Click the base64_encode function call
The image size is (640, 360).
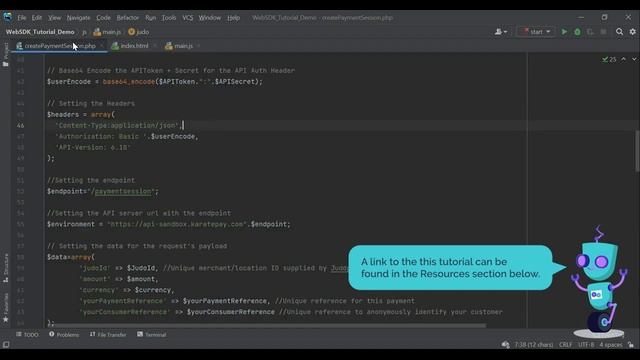[129, 82]
